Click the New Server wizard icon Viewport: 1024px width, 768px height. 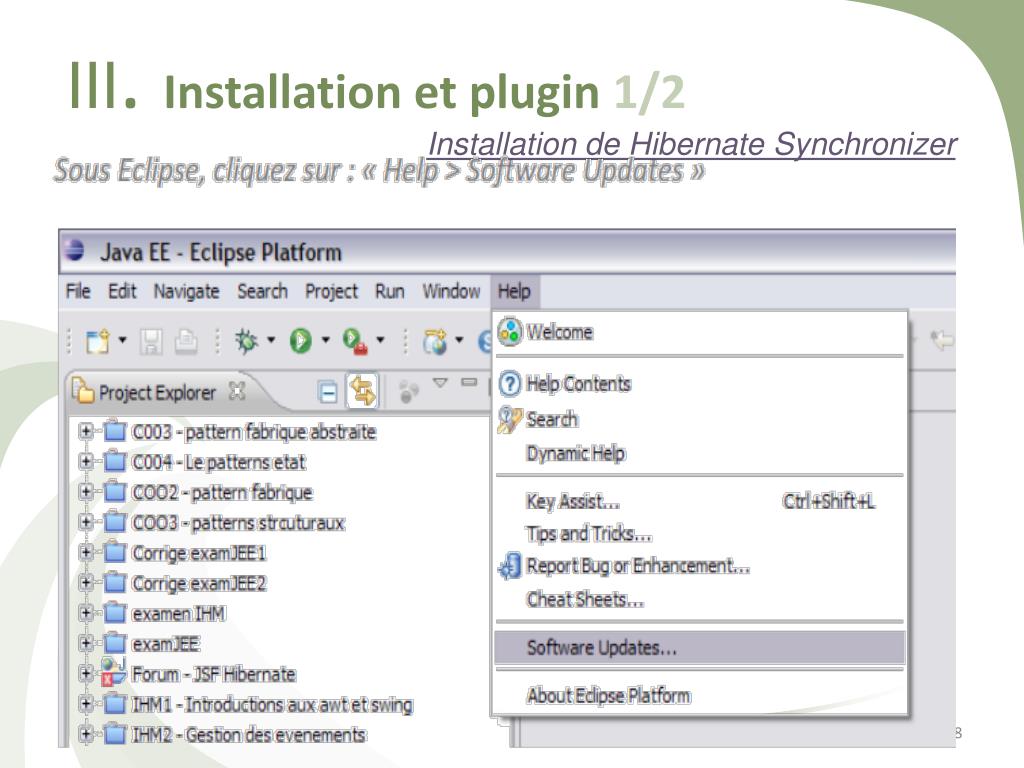click(435, 341)
